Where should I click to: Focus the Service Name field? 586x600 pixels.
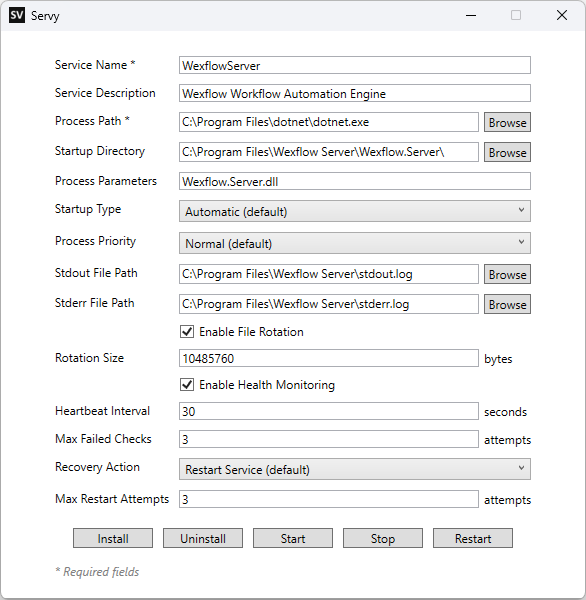click(354, 65)
